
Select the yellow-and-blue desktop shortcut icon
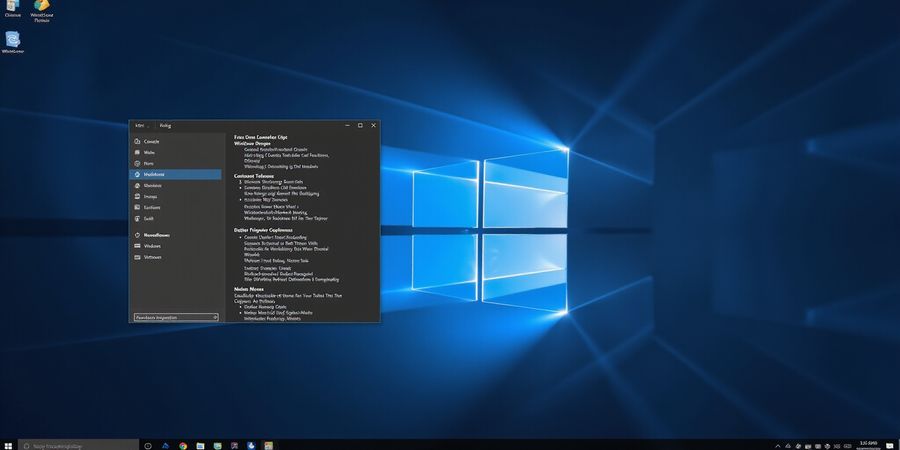point(41,10)
